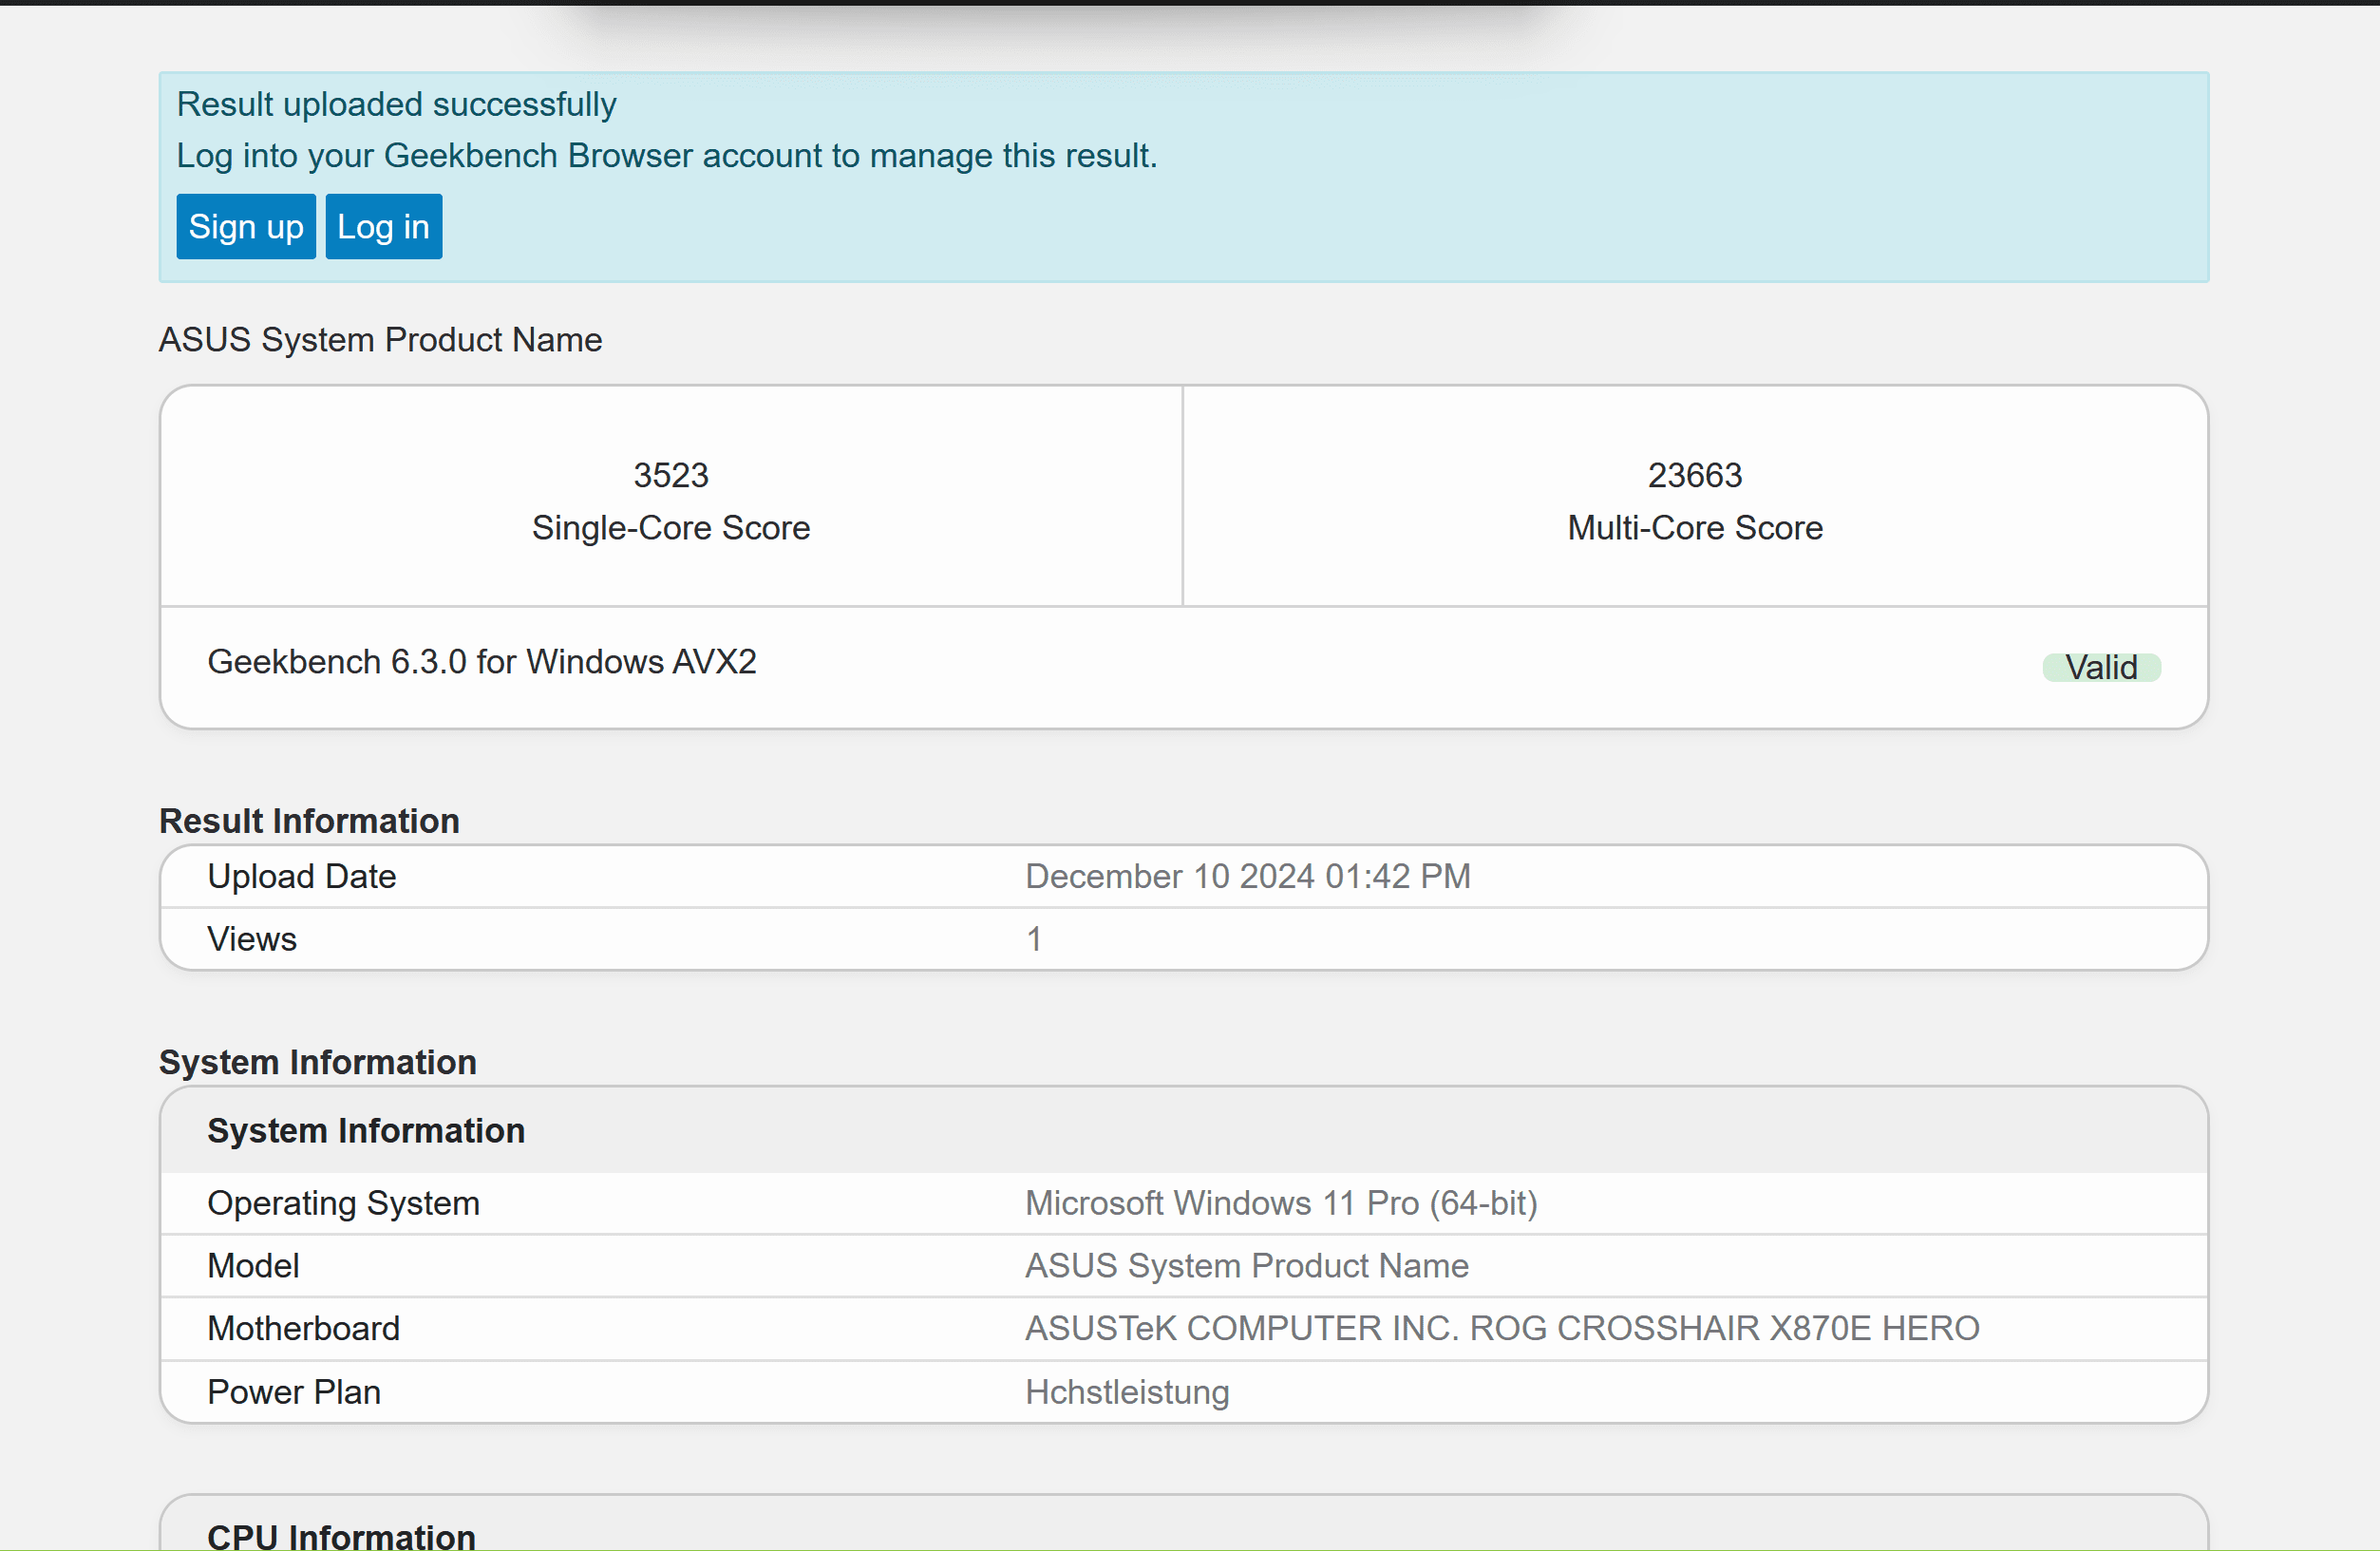
Task: Select Microsoft Windows 11 Pro (64-bit) value
Action: coord(1281,1203)
